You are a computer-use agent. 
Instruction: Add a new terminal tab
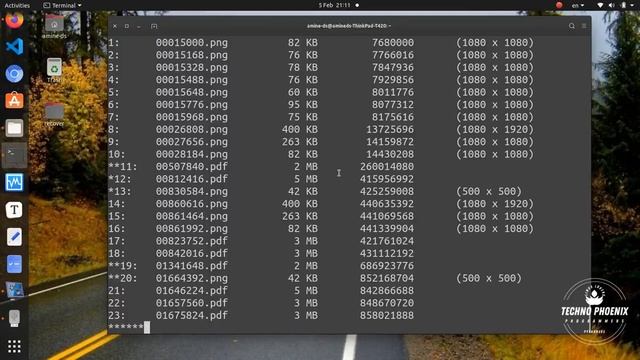tap(154, 26)
